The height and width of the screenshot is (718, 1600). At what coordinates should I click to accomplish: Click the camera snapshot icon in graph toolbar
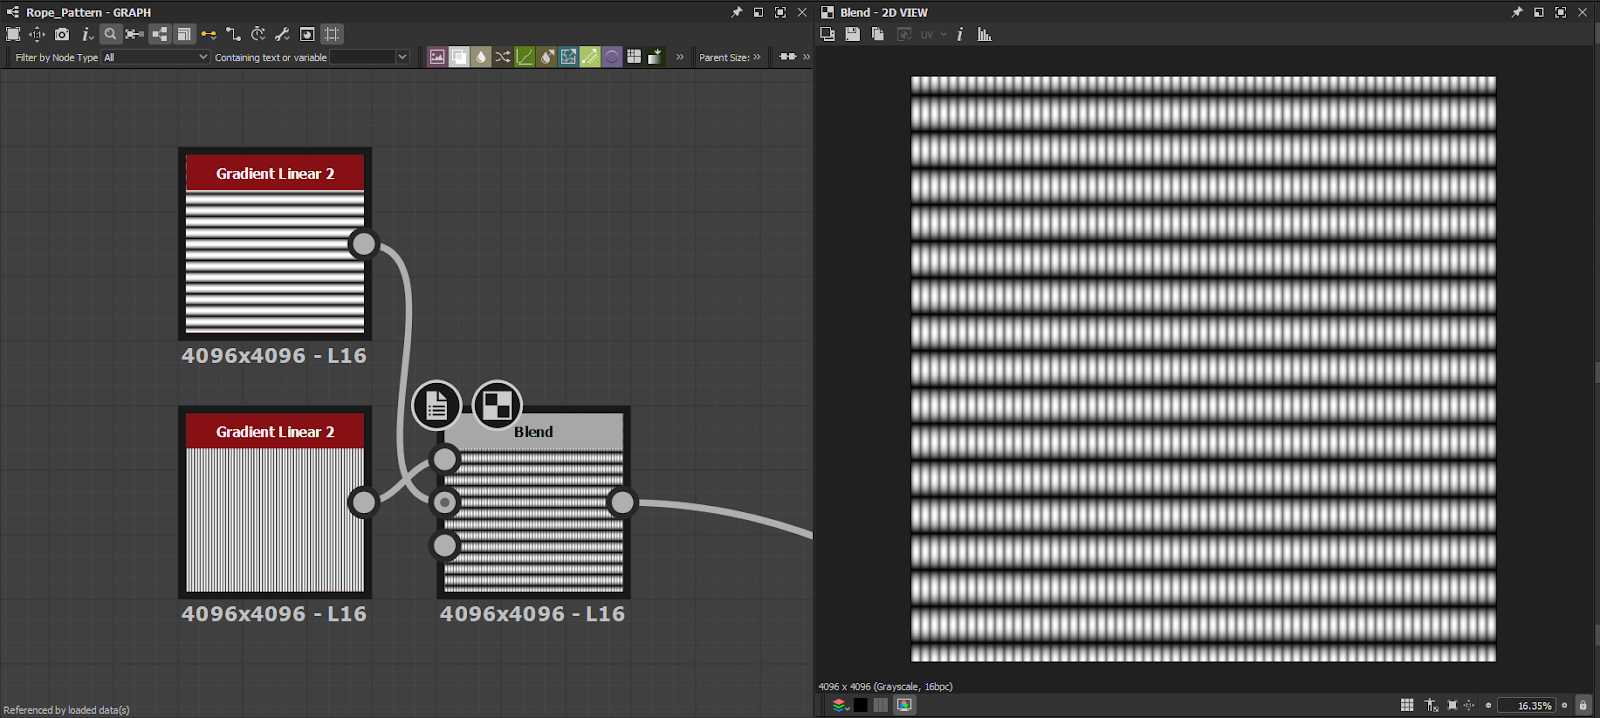tap(62, 34)
